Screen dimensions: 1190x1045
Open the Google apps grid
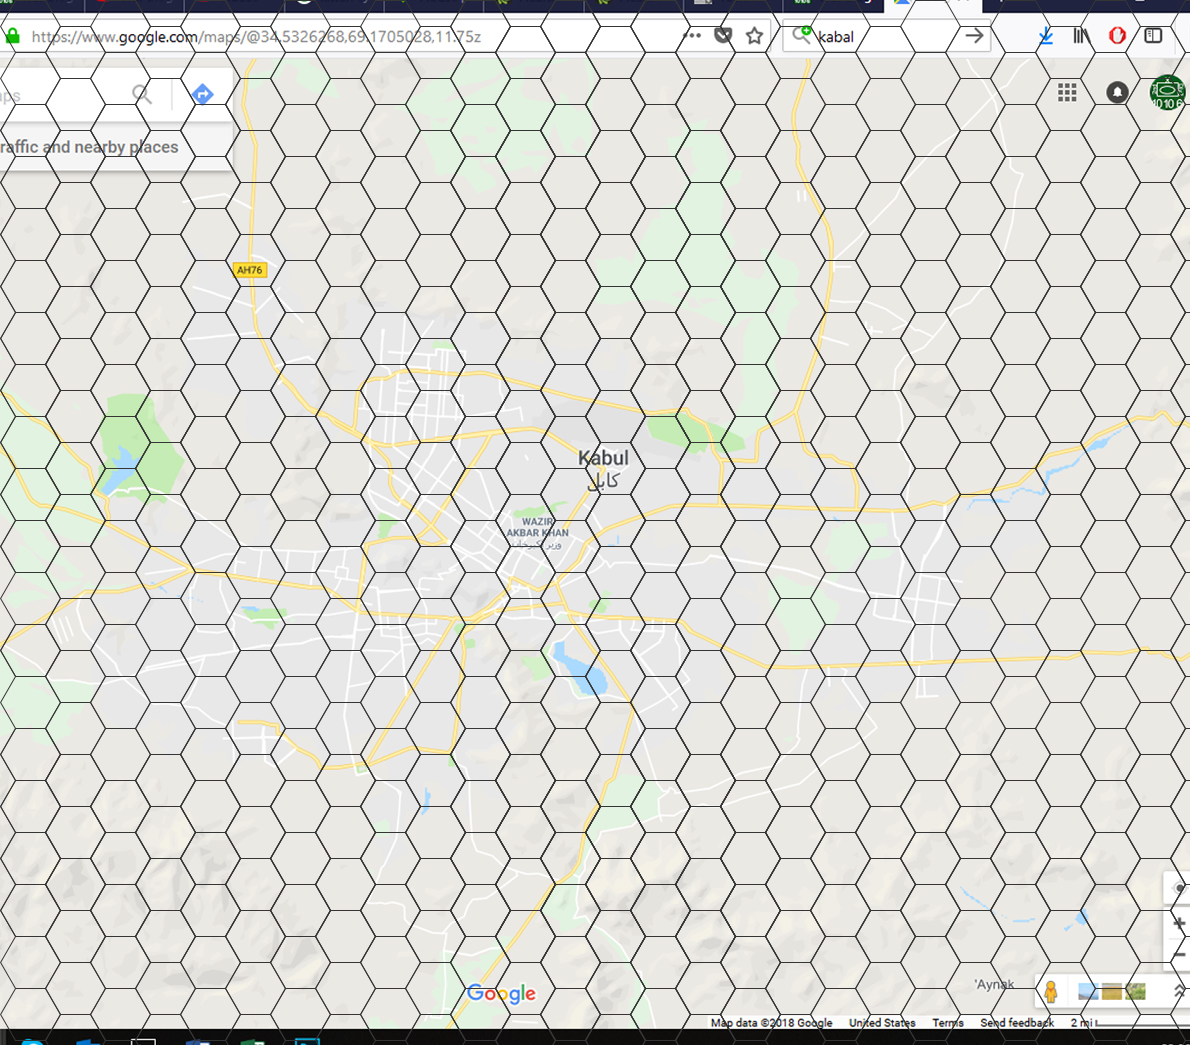point(1067,93)
